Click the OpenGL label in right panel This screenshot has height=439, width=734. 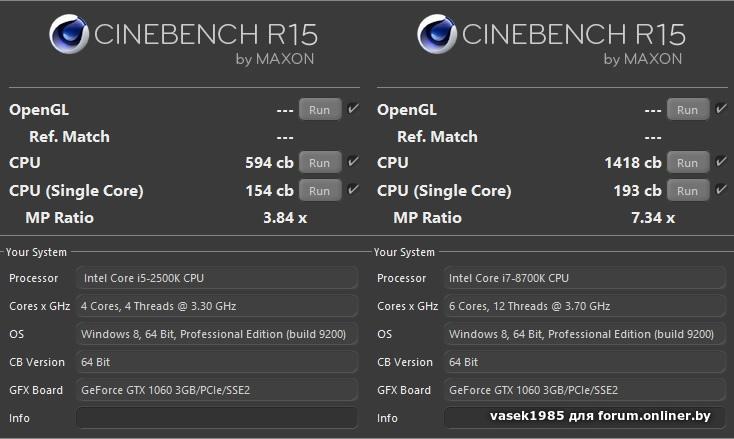pos(407,110)
